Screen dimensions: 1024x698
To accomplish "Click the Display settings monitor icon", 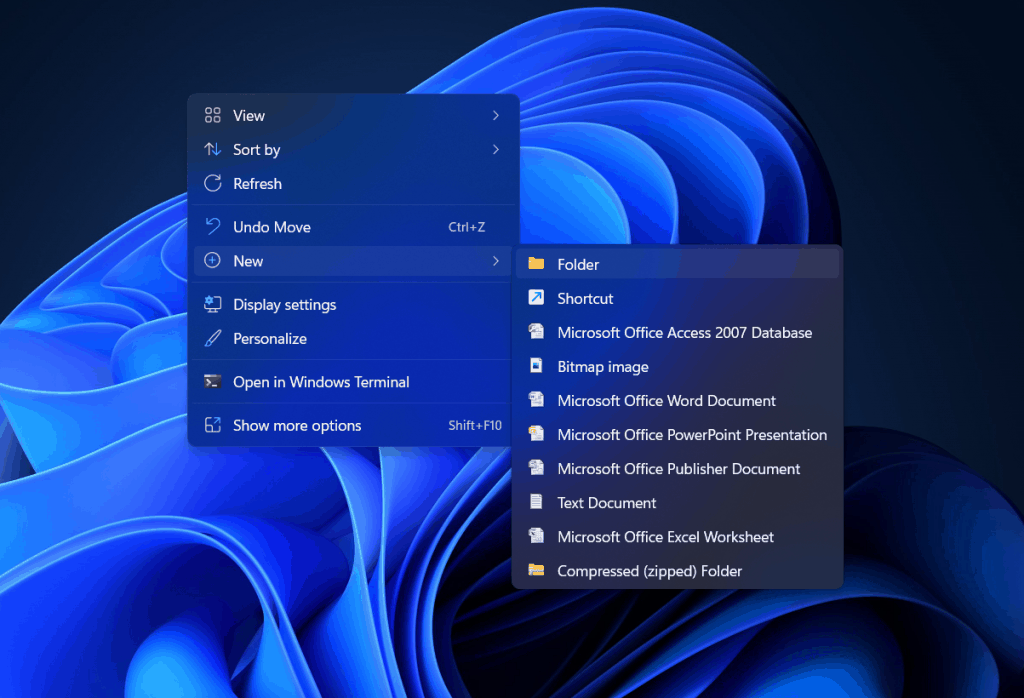I will [x=212, y=304].
